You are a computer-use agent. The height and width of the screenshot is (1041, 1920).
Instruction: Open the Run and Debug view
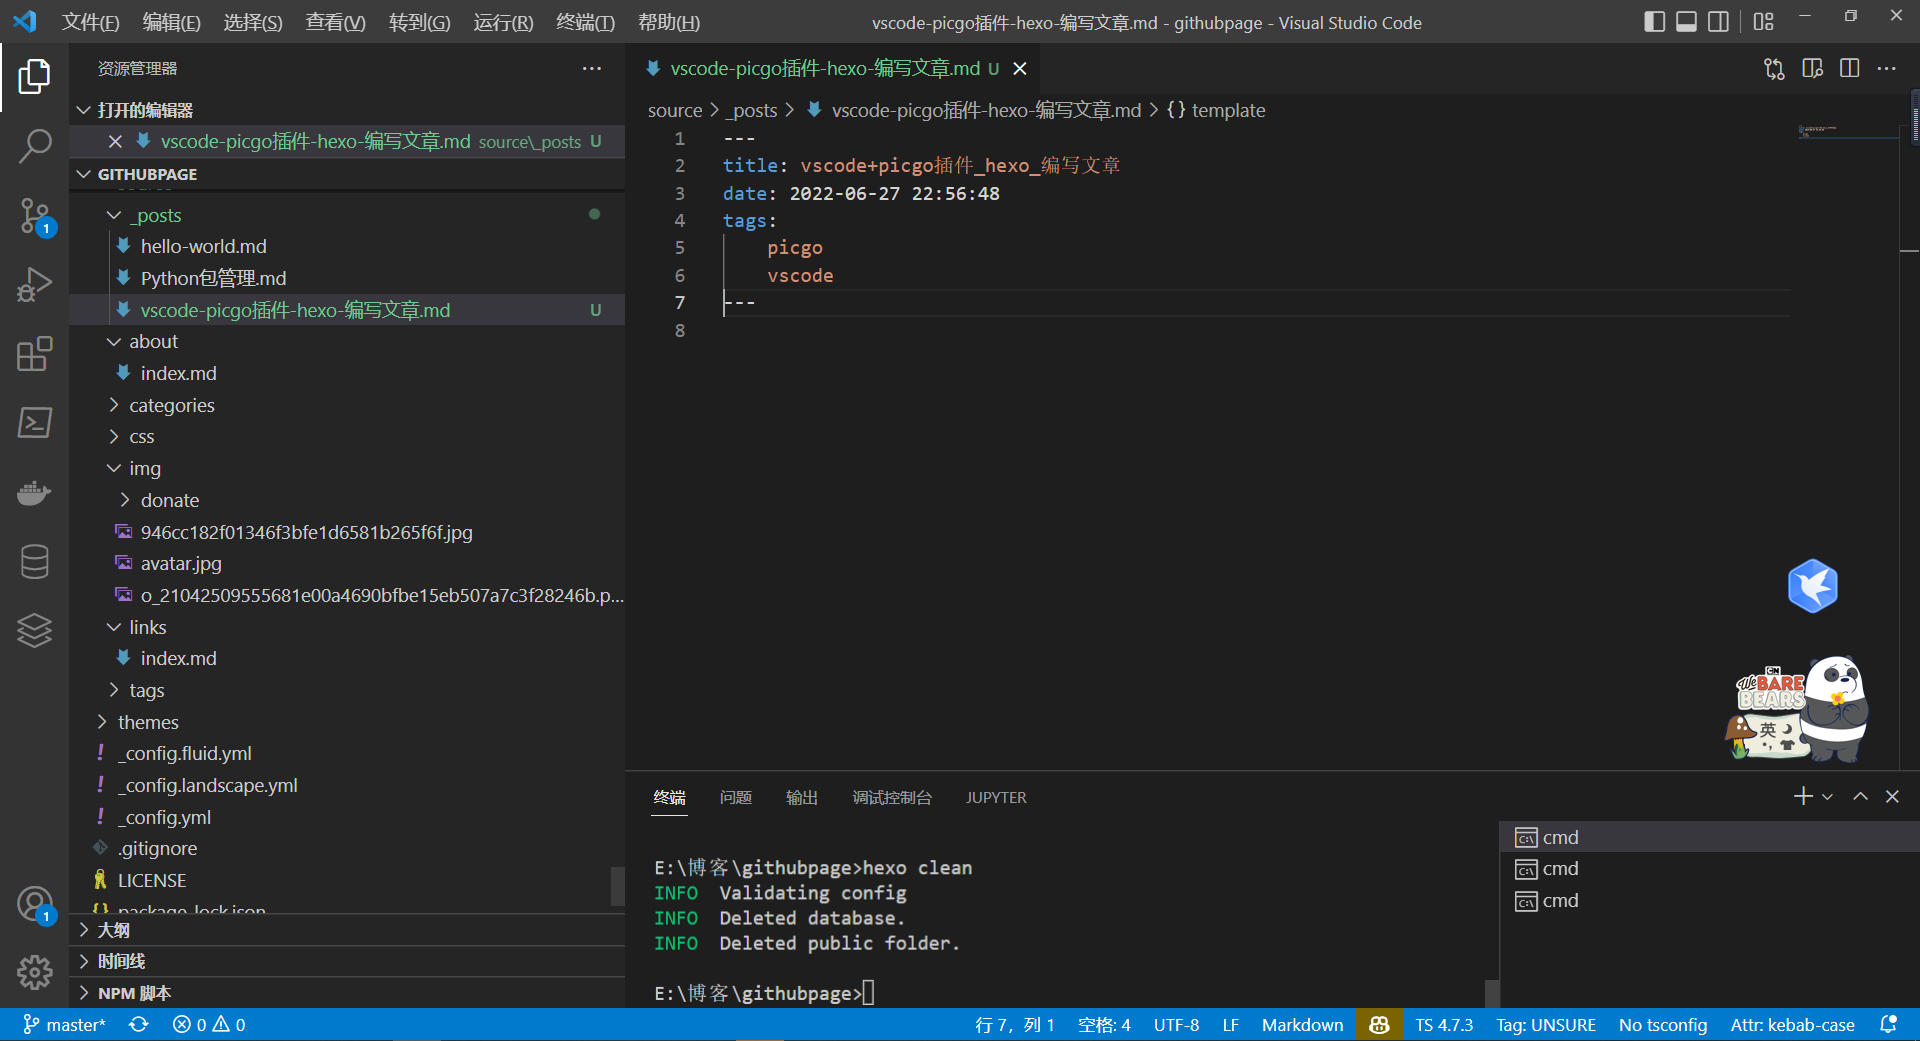[x=34, y=284]
